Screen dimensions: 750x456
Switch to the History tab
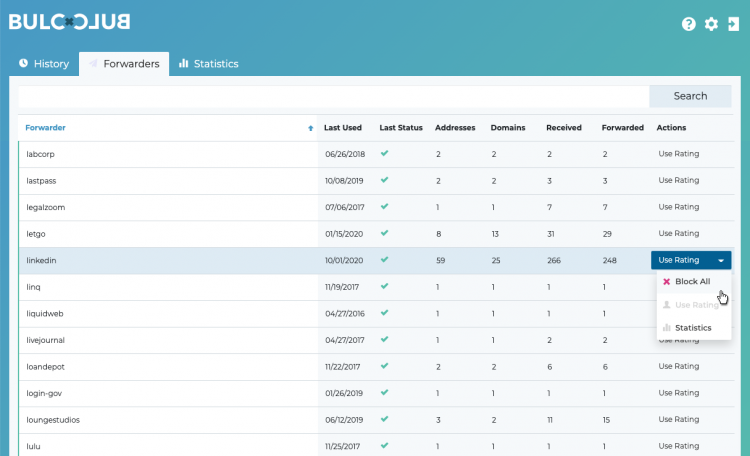44,64
